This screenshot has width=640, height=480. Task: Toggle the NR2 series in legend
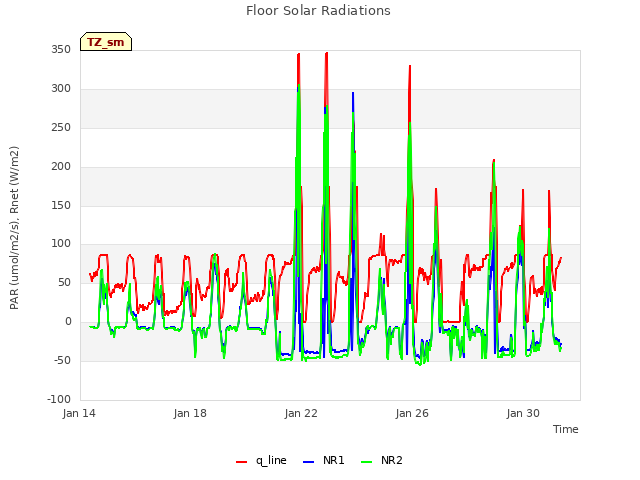click(382, 460)
